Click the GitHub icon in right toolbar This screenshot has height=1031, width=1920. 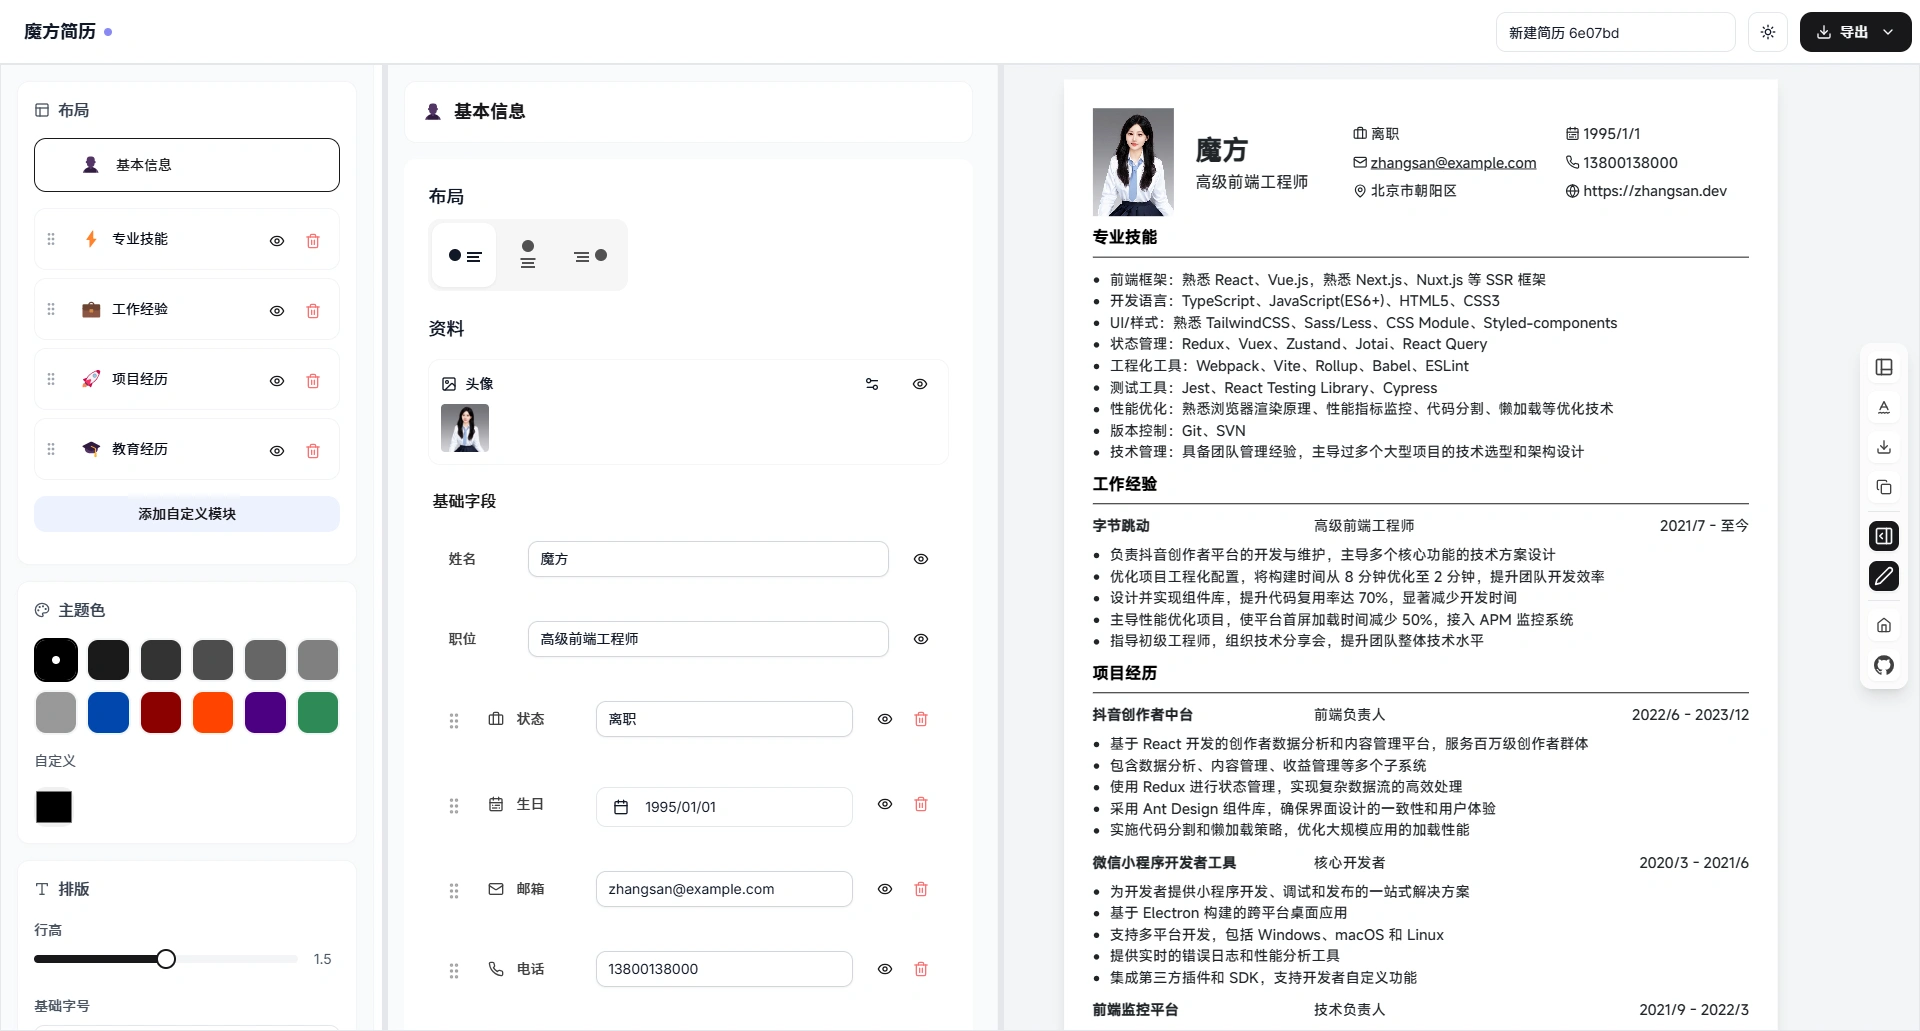[x=1883, y=665]
